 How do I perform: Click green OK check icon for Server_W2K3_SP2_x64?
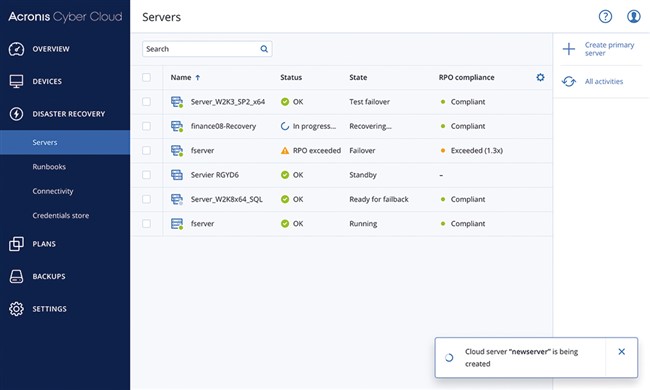tap(285, 102)
